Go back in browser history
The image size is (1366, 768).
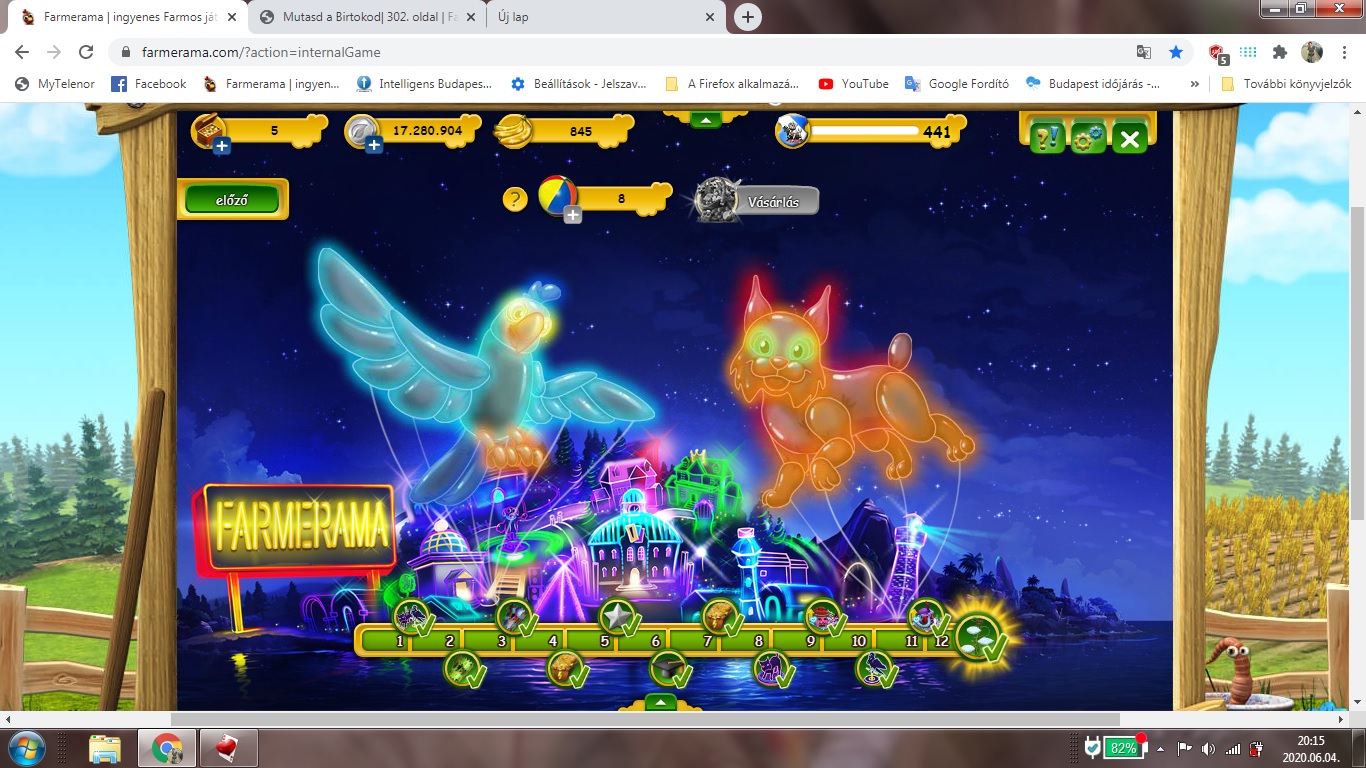(x=24, y=52)
